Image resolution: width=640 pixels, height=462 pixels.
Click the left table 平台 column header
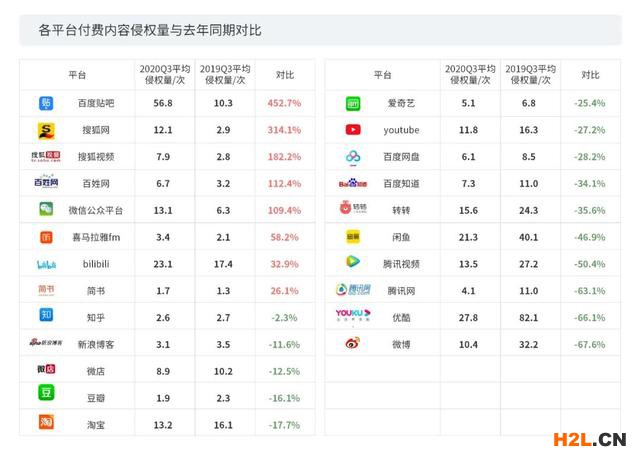tap(77, 75)
